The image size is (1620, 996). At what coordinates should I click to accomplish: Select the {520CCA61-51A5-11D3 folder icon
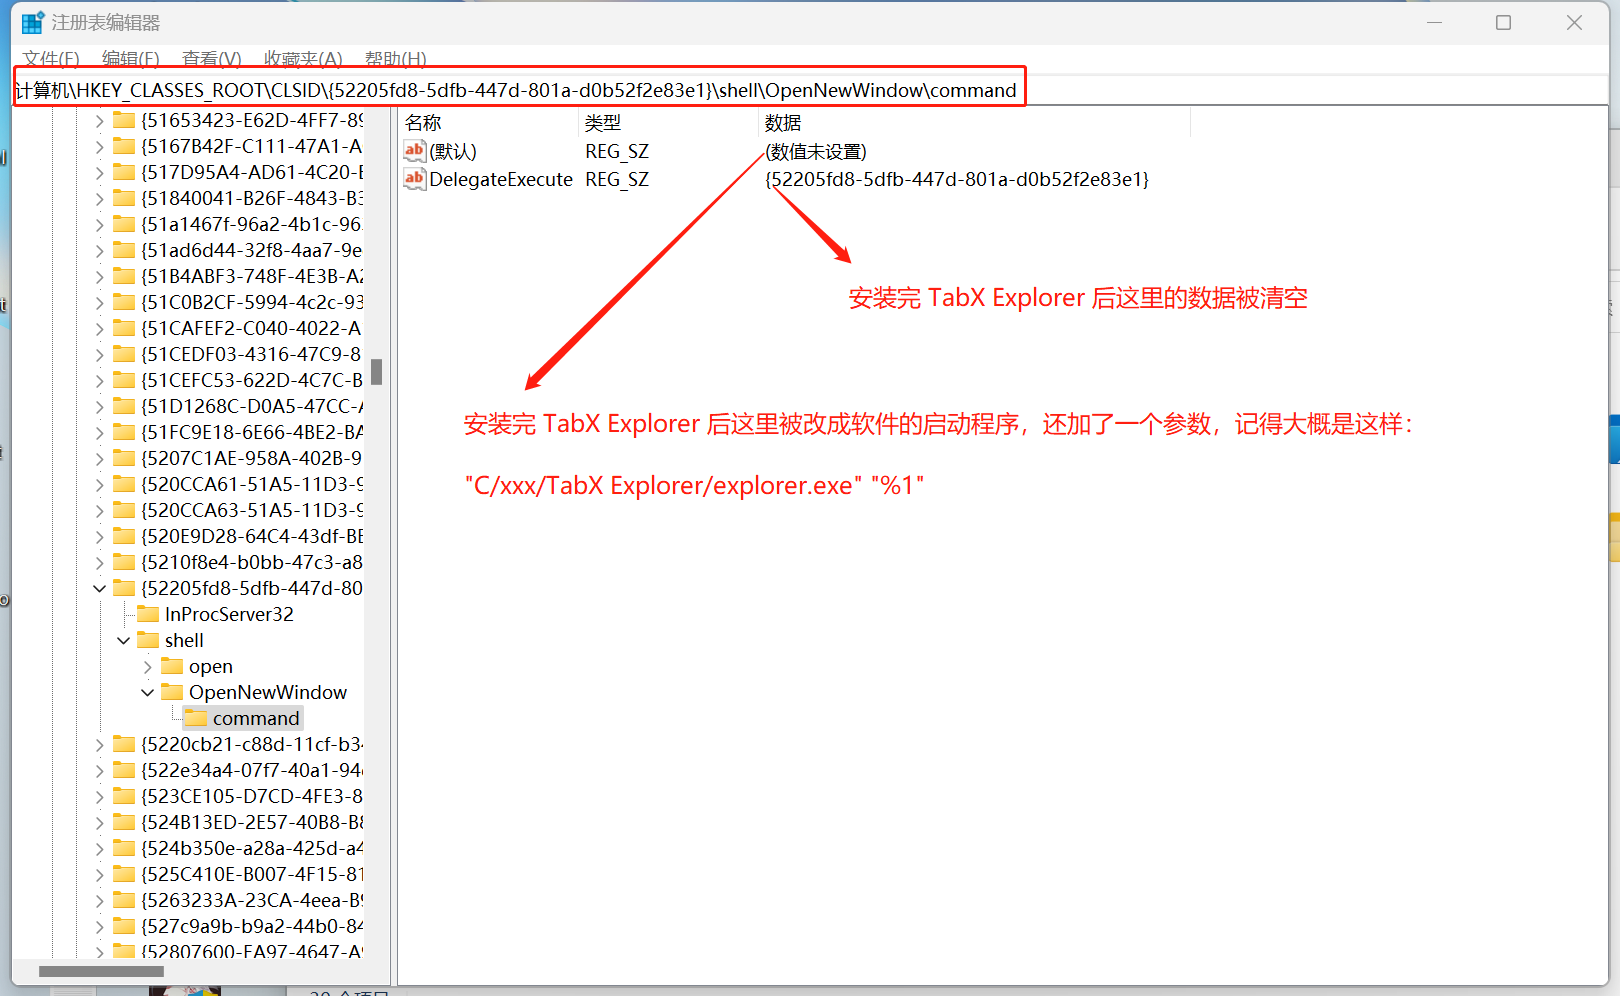(x=124, y=484)
